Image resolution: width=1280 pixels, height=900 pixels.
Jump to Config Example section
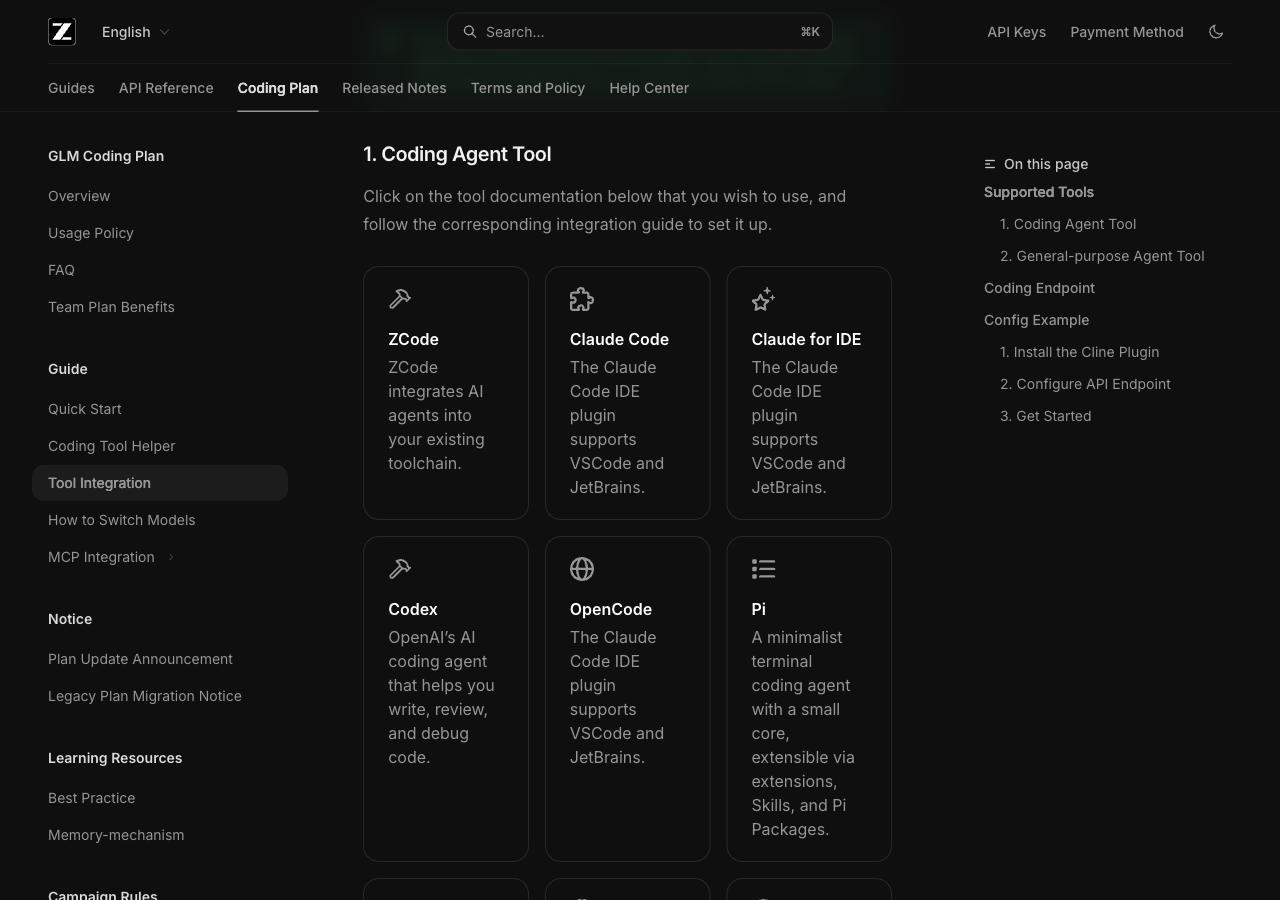tap(1036, 320)
